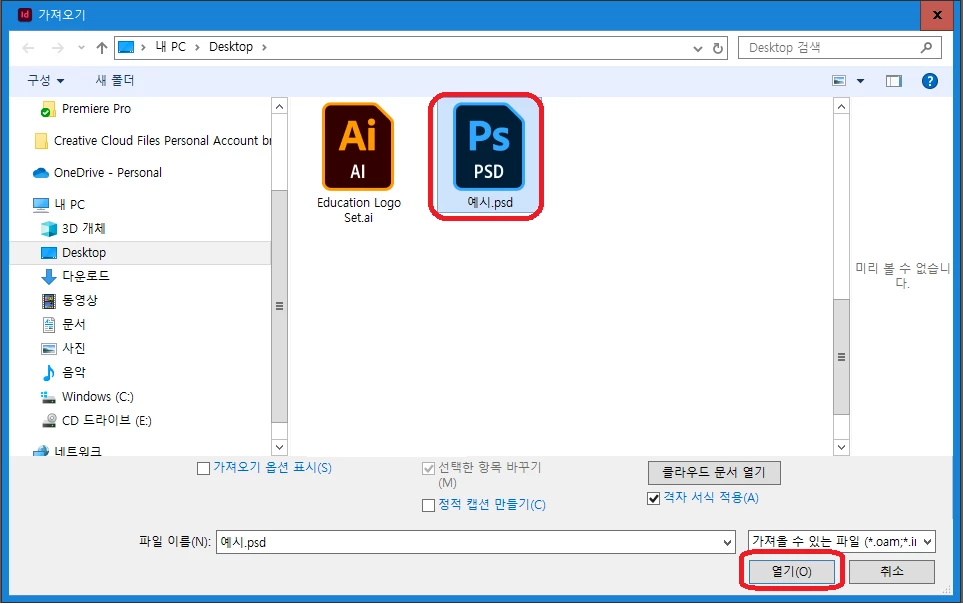Select Creative Cloud Files Personal Account folder
This screenshot has height=604, width=963.
153,141
